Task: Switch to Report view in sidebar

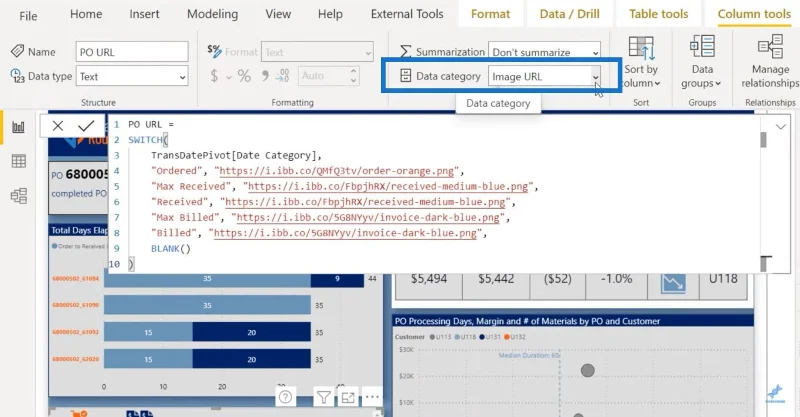Action: pos(18,127)
